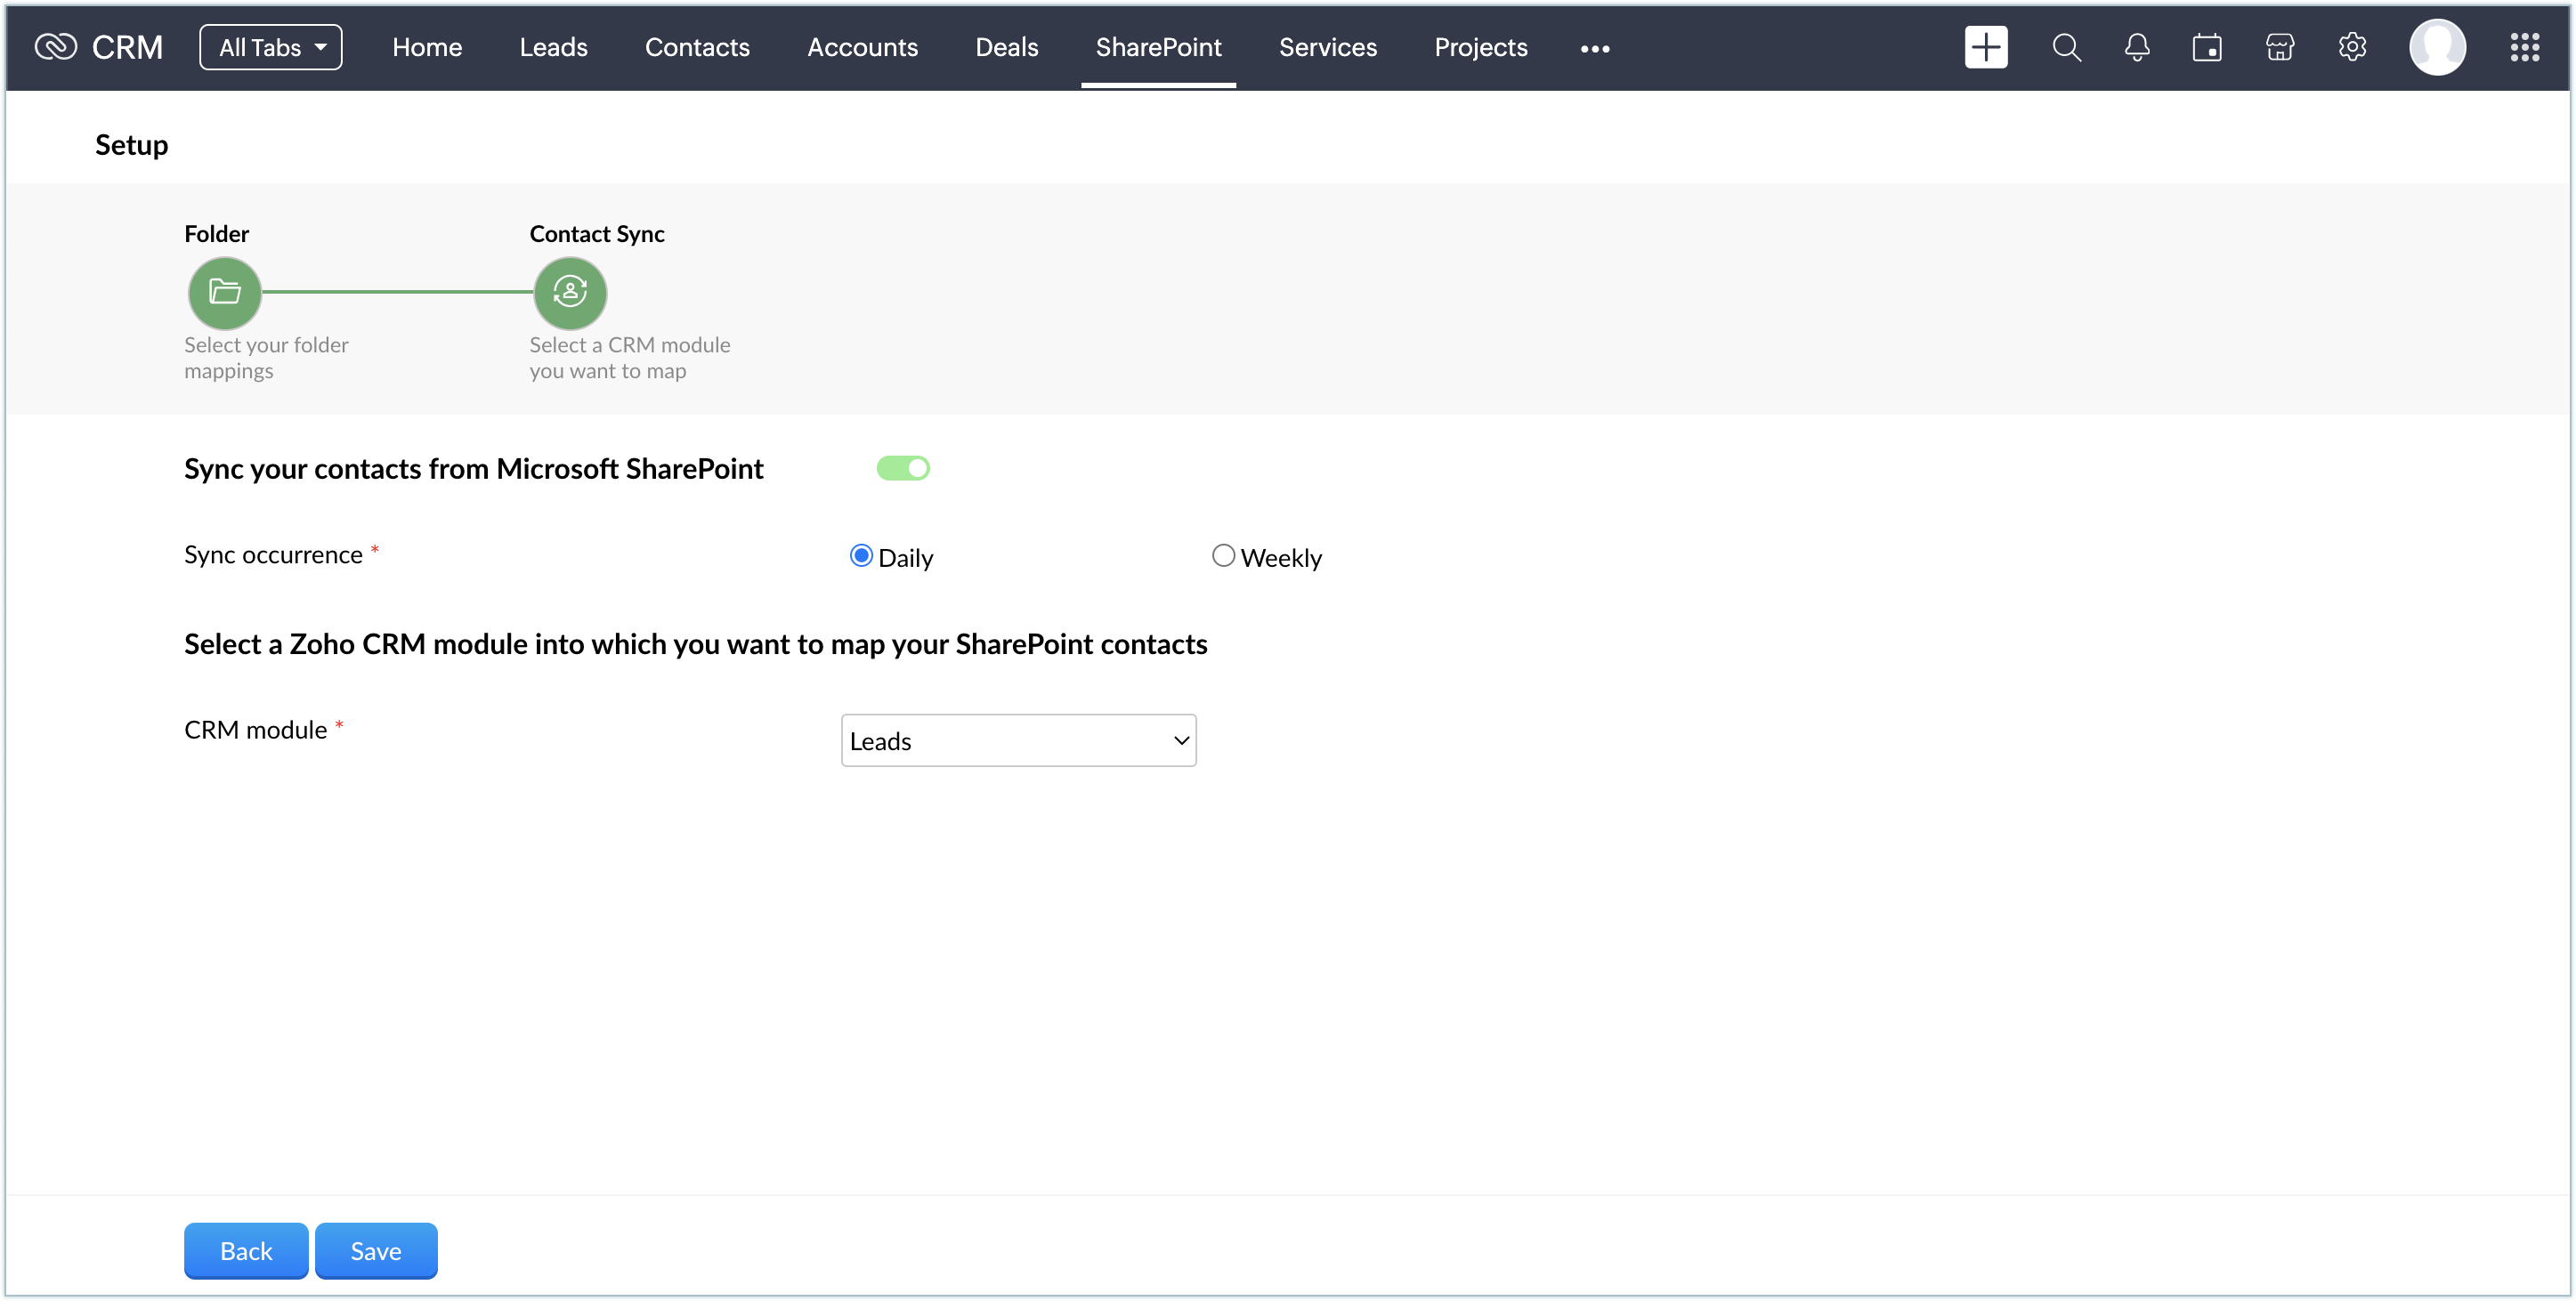Open the search magnifier icon
The image size is (2576, 1301).
click(2066, 47)
